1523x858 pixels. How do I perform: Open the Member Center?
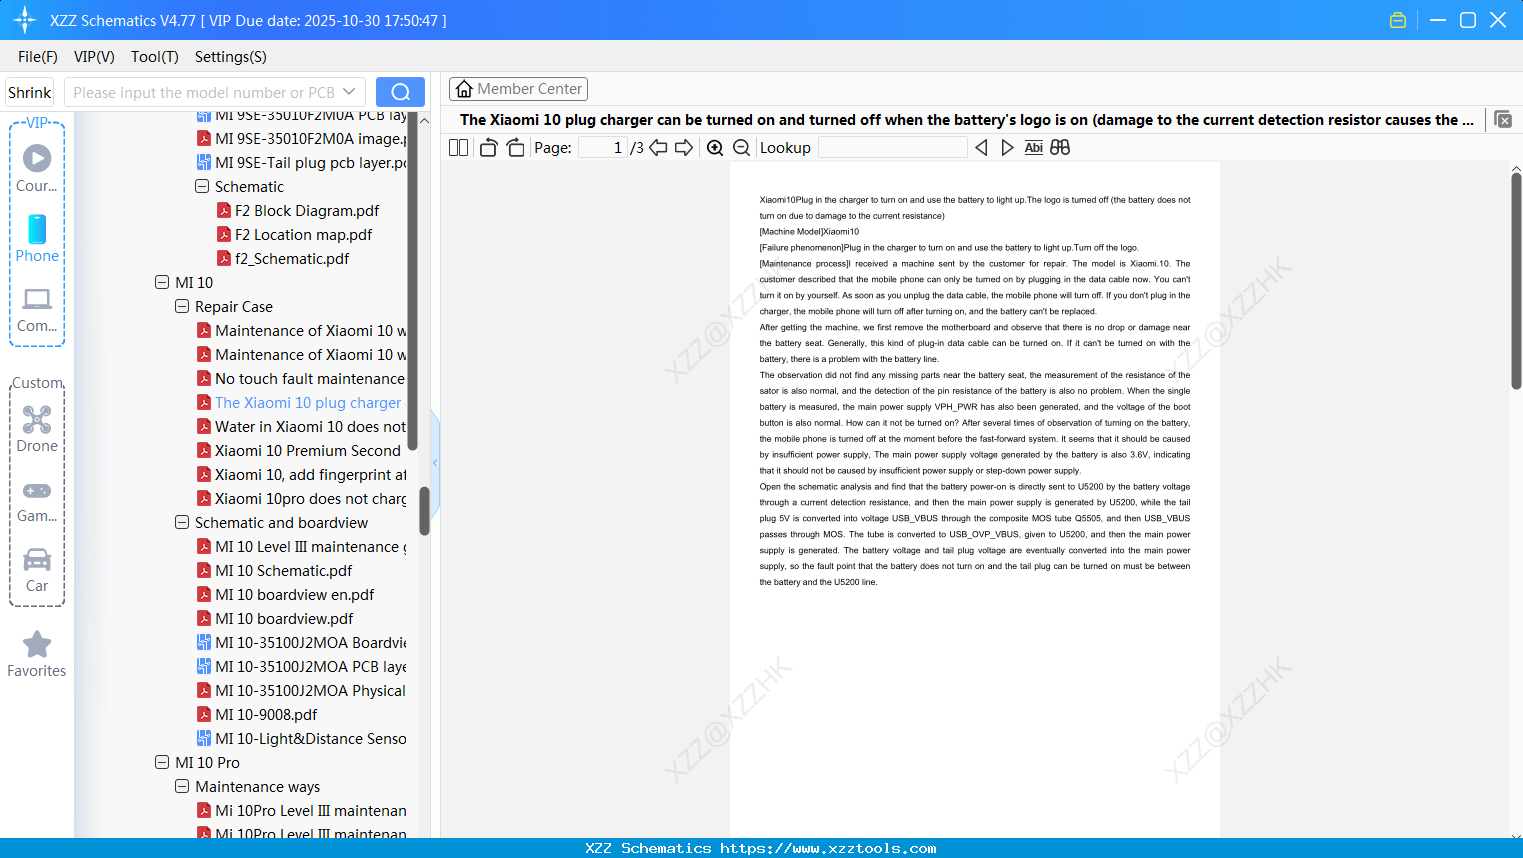pyautogui.click(x=518, y=89)
